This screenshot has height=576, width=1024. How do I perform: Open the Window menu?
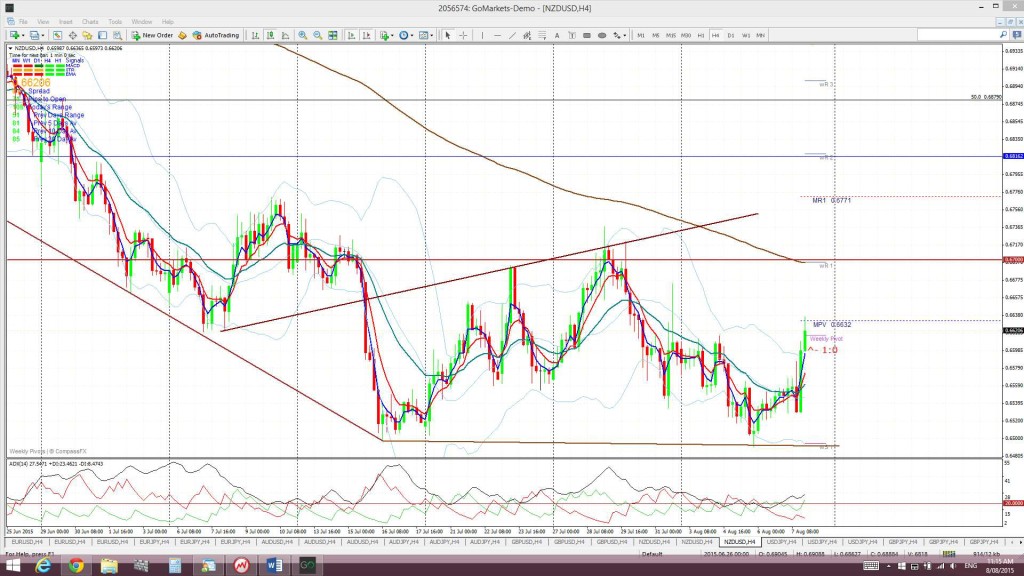pyautogui.click(x=141, y=22)
